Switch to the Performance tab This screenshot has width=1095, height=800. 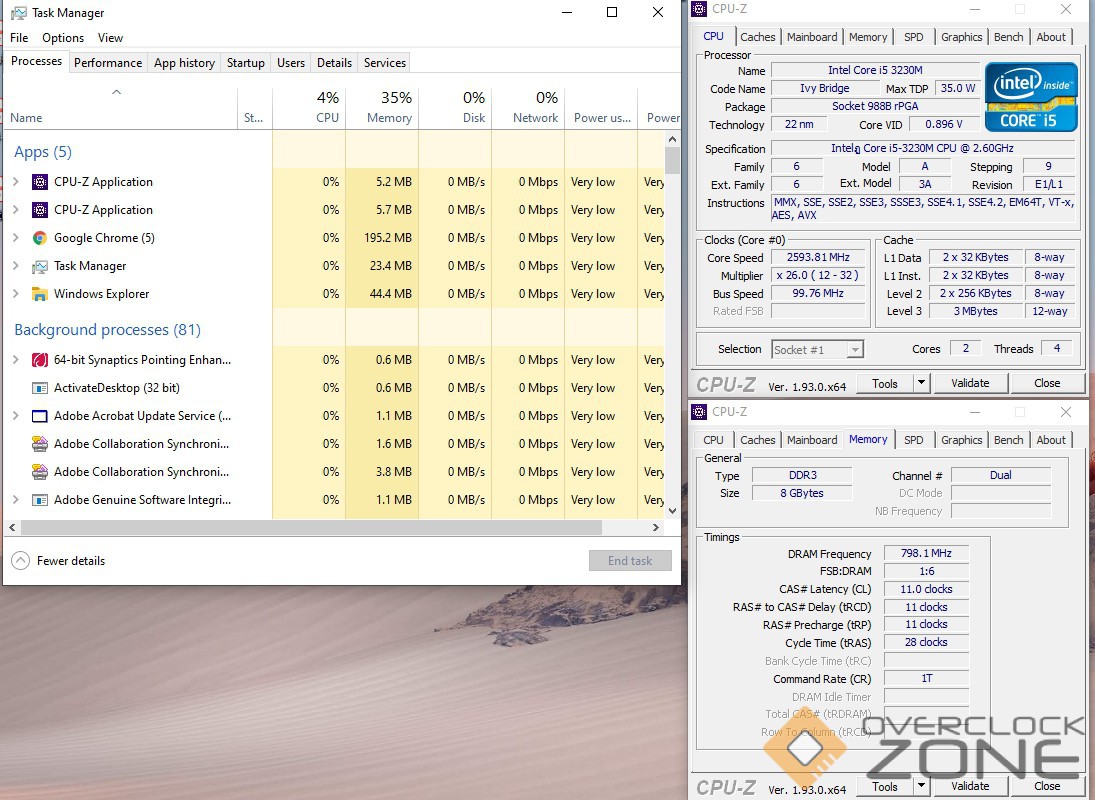[108, 63]
